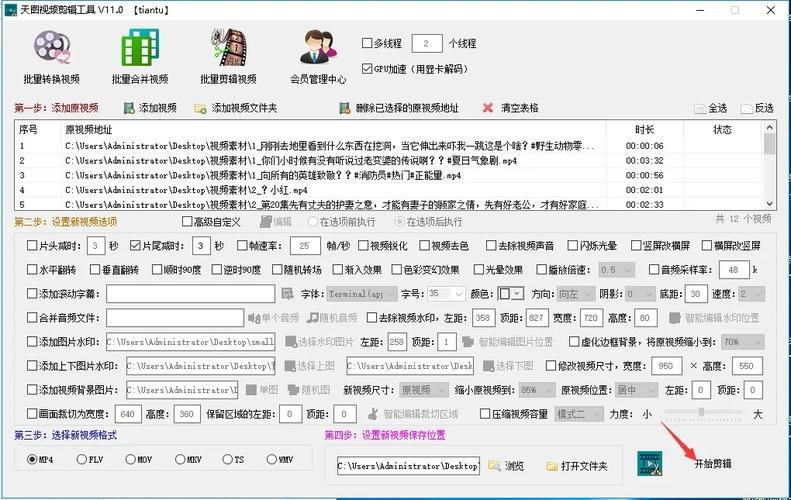Open the 字体 Terminal font dropdown
791x500 pixels.
click(x=362, y=294)
